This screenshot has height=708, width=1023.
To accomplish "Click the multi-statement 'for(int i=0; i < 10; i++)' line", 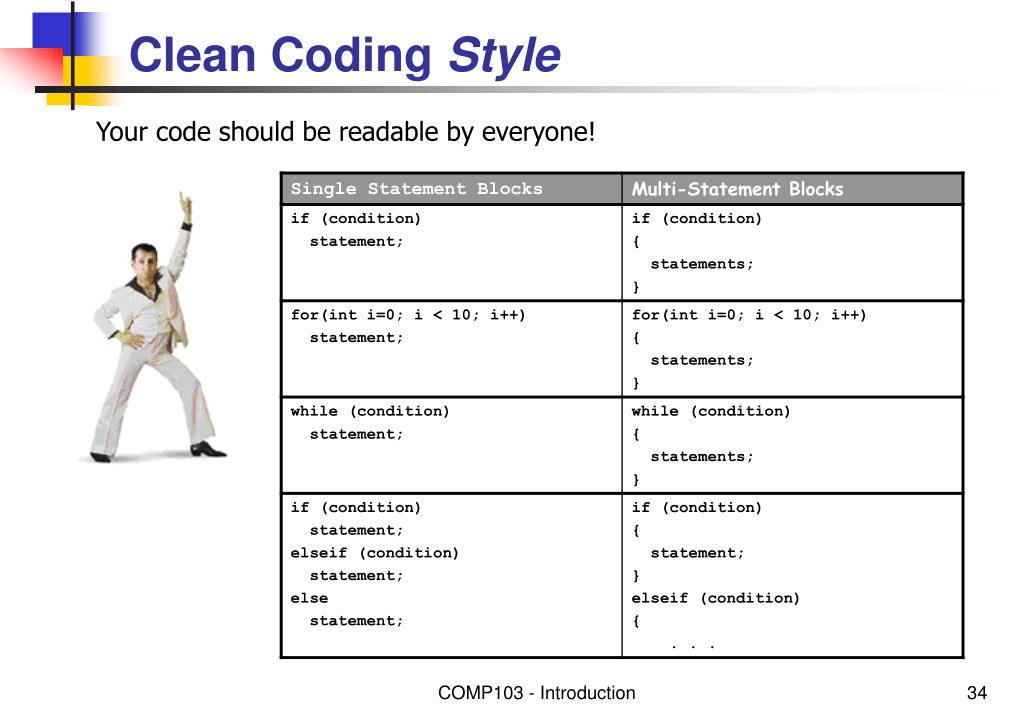I will click(x=749, y=315).
